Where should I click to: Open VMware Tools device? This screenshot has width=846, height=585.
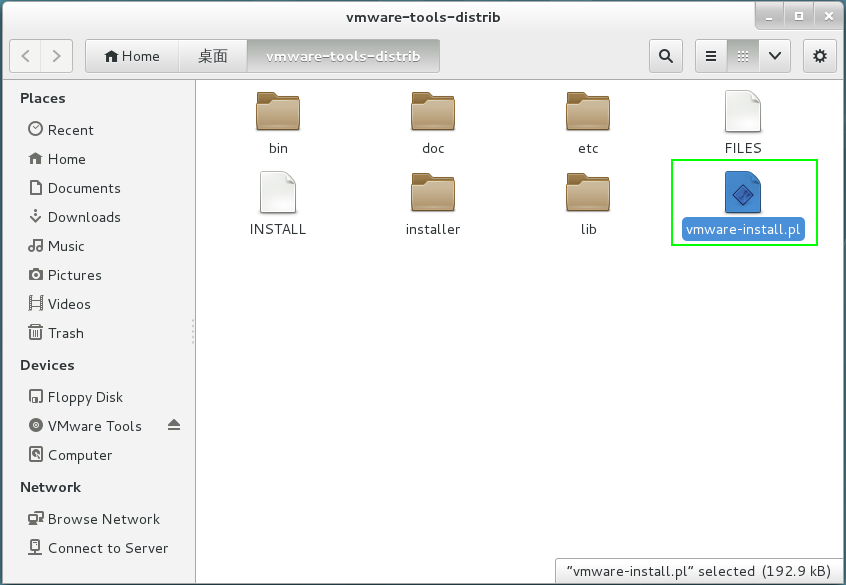(x=85, y=426)
